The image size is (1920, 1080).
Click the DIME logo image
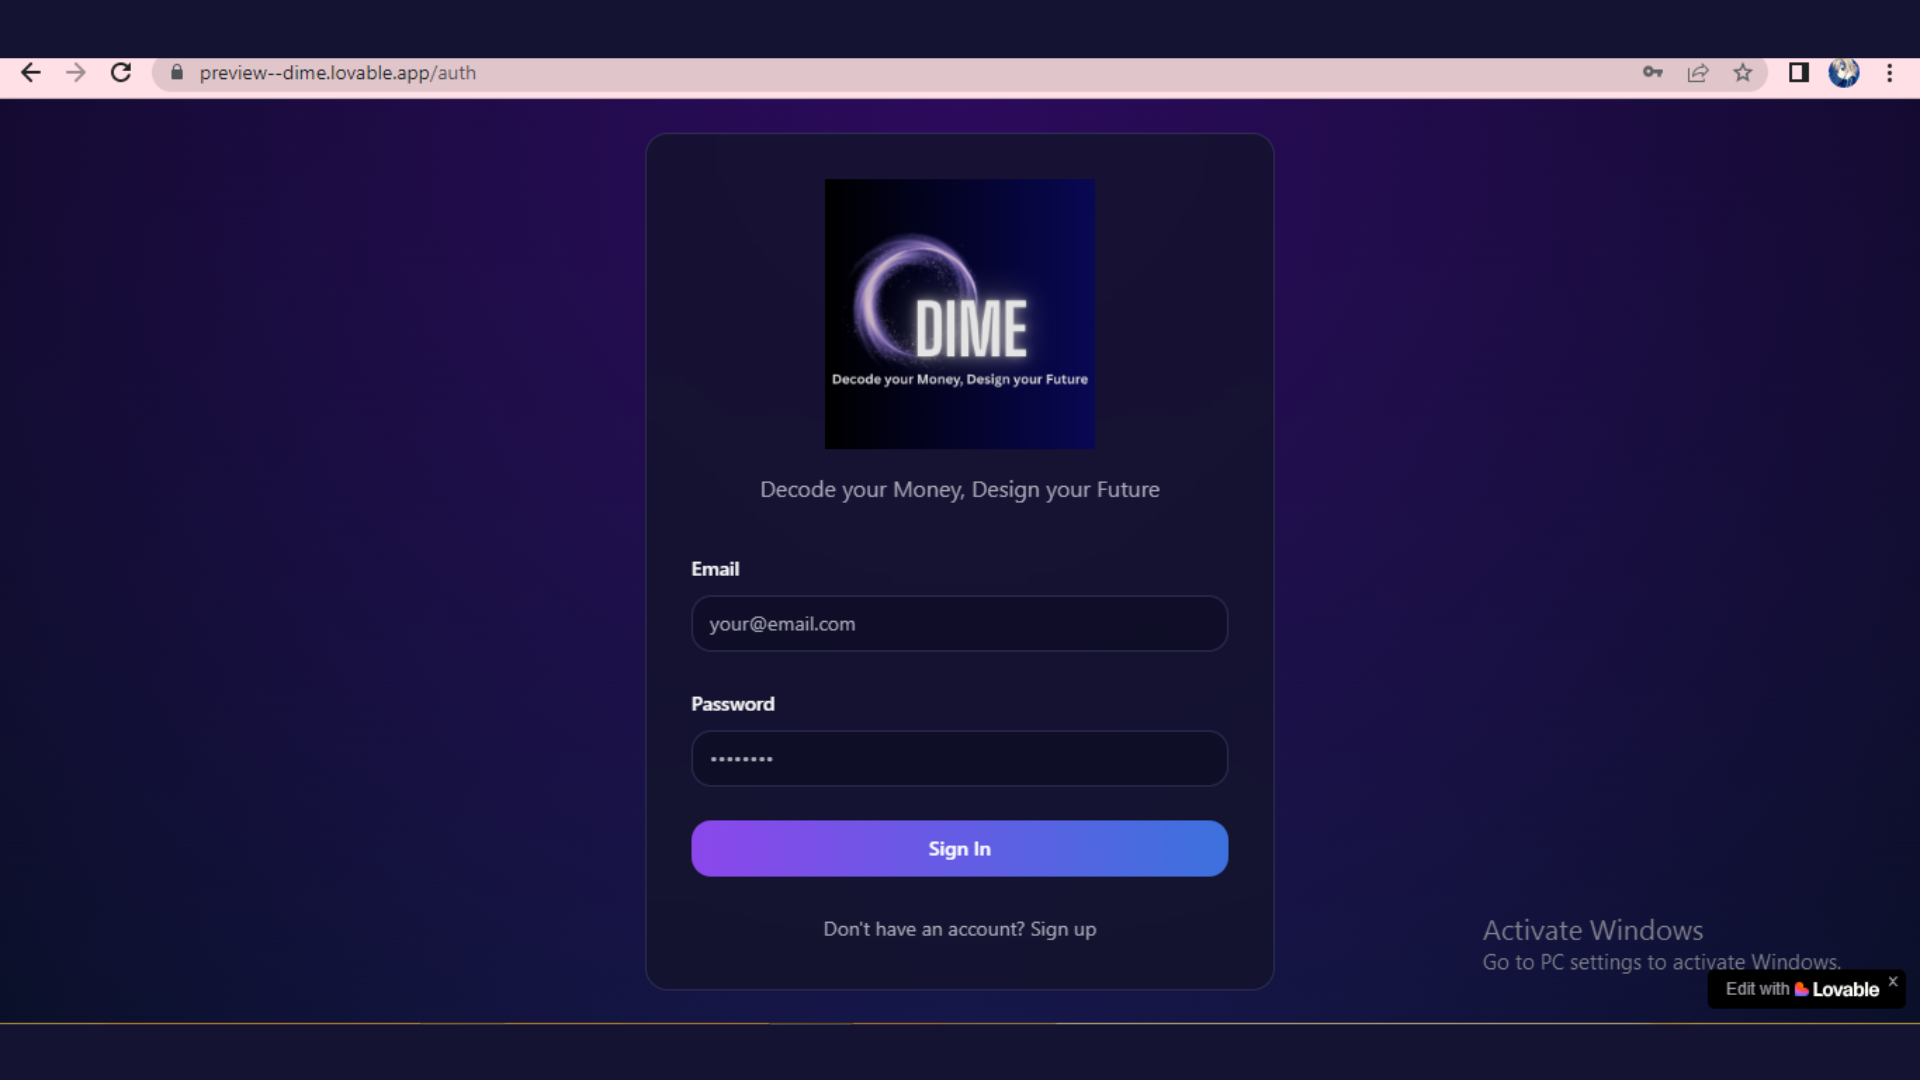click(959, 314)
